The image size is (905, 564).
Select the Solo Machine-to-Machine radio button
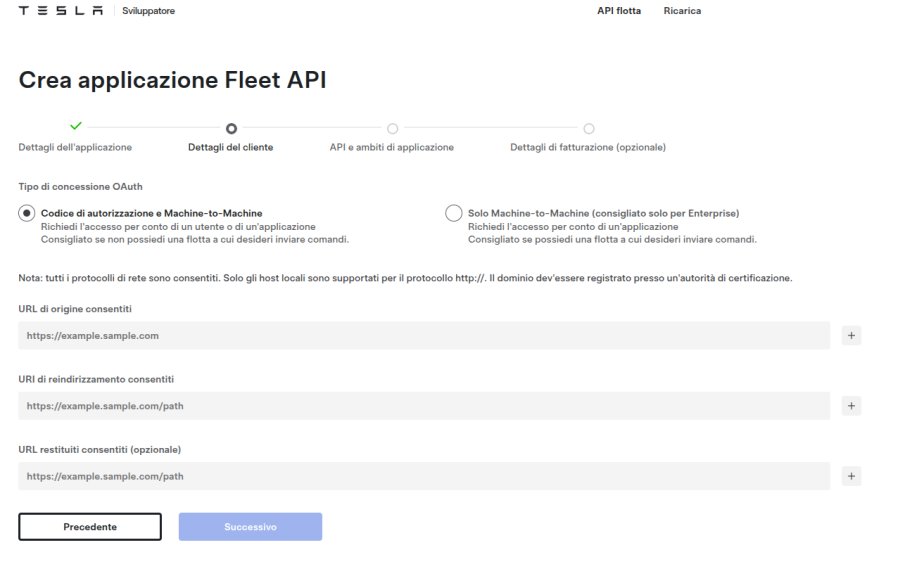pyautogui.click(x=454, y=213)
